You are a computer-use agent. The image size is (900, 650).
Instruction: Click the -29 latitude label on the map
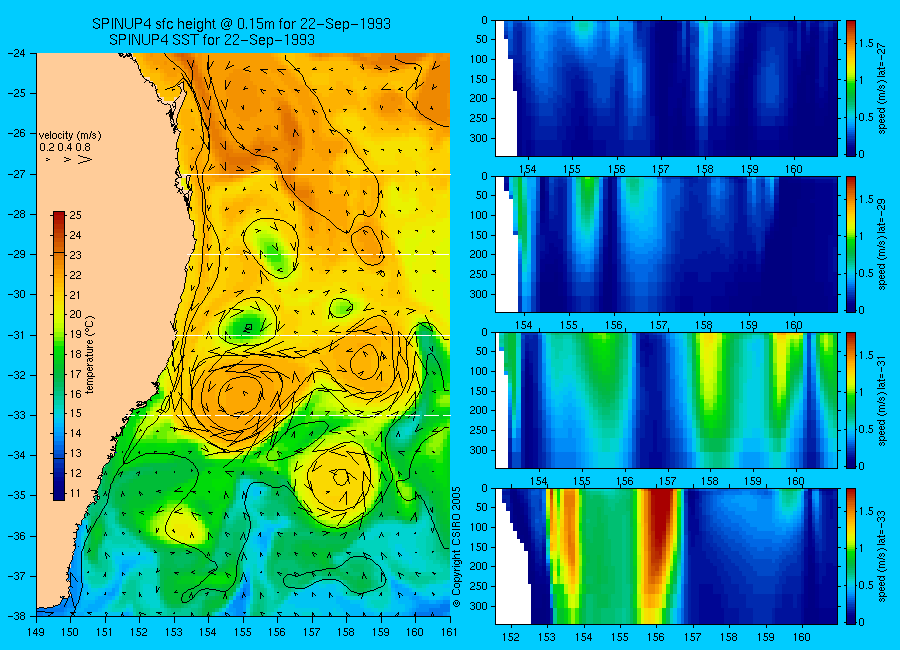pyautogui.click(x=15, y=254)
